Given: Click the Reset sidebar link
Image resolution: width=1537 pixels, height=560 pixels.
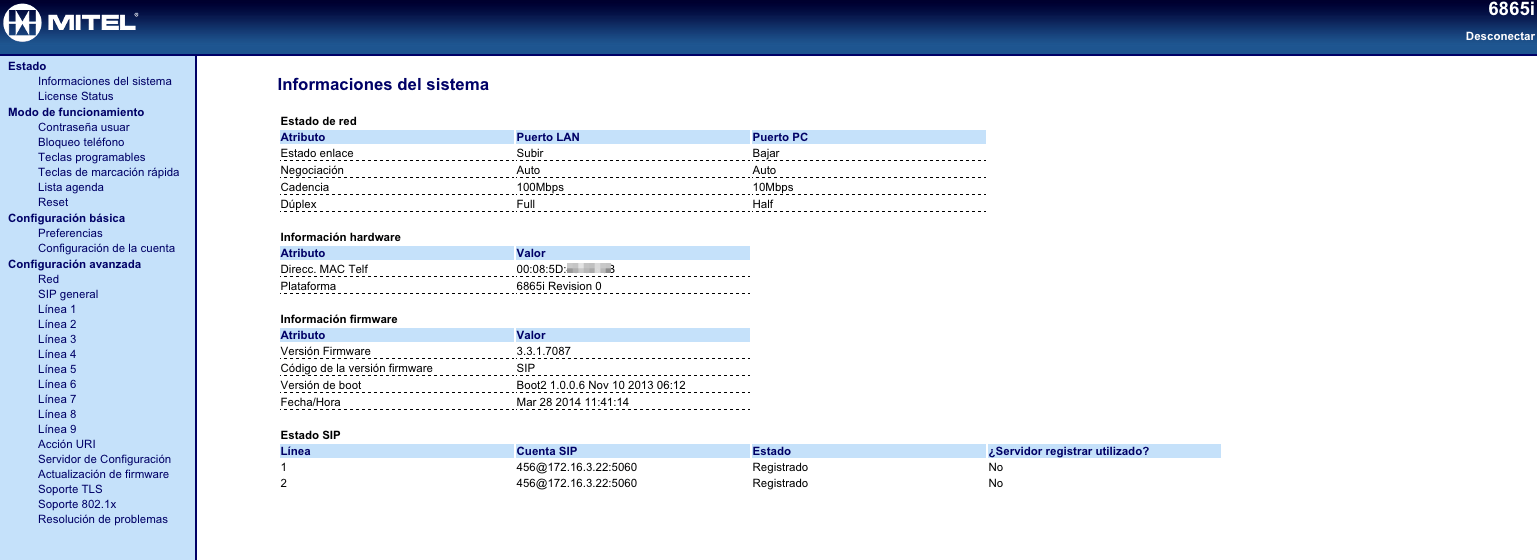Looking at the screenshot, I should click(x=53, y=202).
